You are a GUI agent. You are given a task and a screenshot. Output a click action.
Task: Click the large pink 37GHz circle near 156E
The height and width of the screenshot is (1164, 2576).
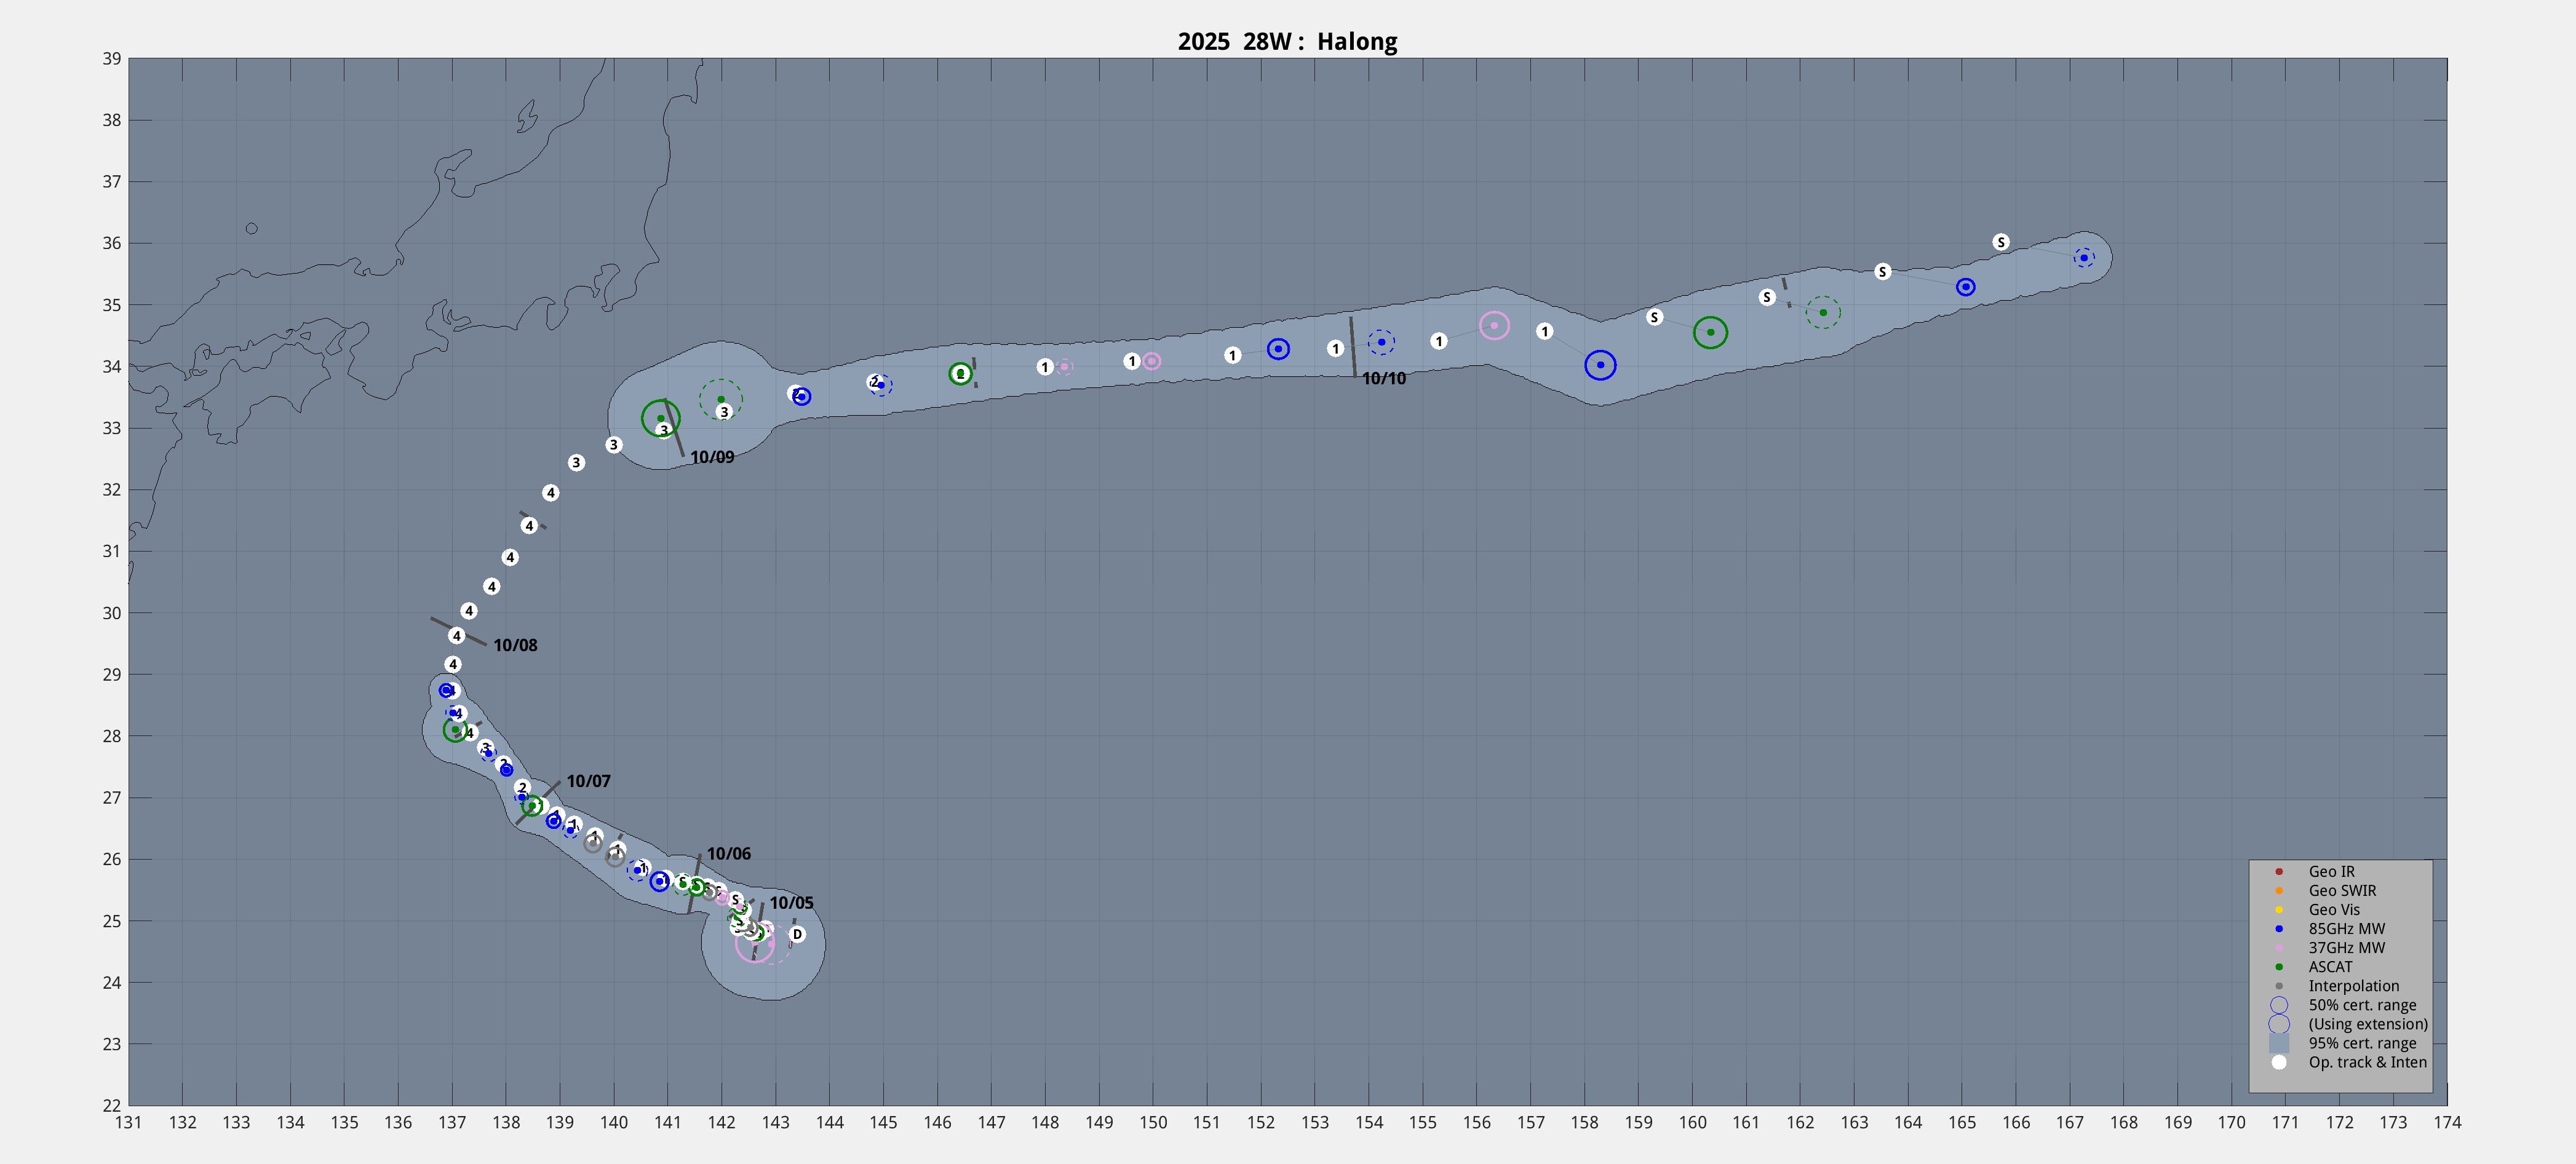[1494, 325]
